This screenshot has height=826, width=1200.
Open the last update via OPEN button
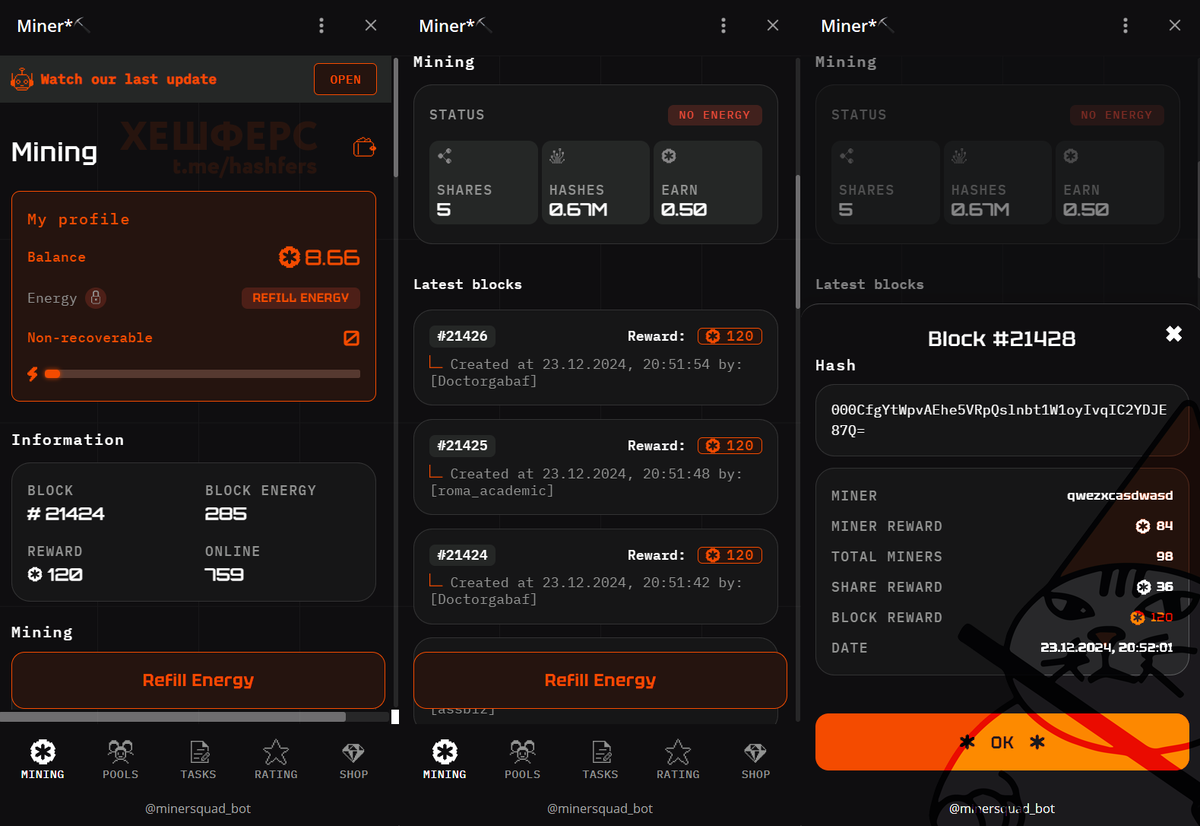[345, 79]
